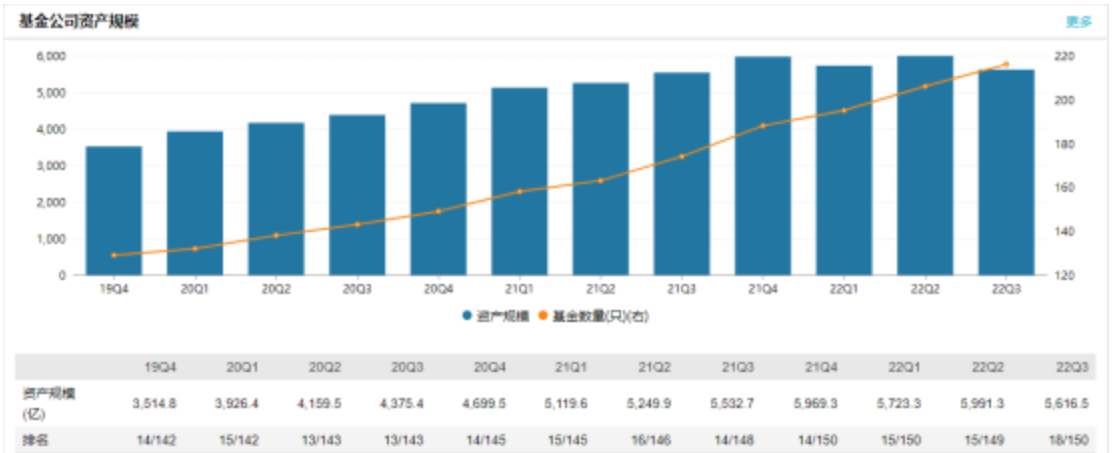Select the orange line marker at 21Q3
The width and height of the screenshot is (1114, 453).
click(x=682, y=156)
